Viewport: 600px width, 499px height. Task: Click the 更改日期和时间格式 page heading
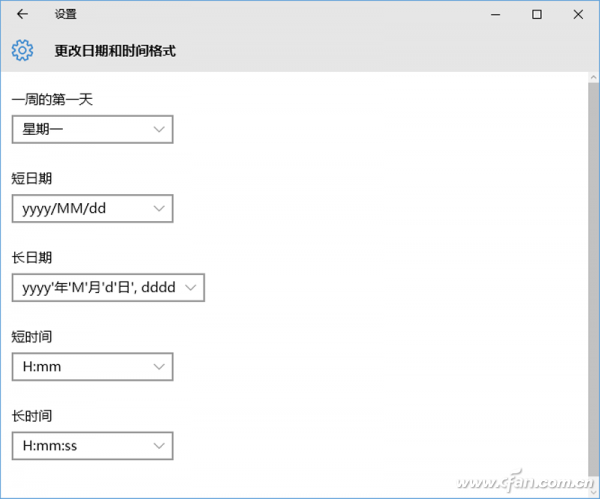pyautogui.click(x=115, y=50)
